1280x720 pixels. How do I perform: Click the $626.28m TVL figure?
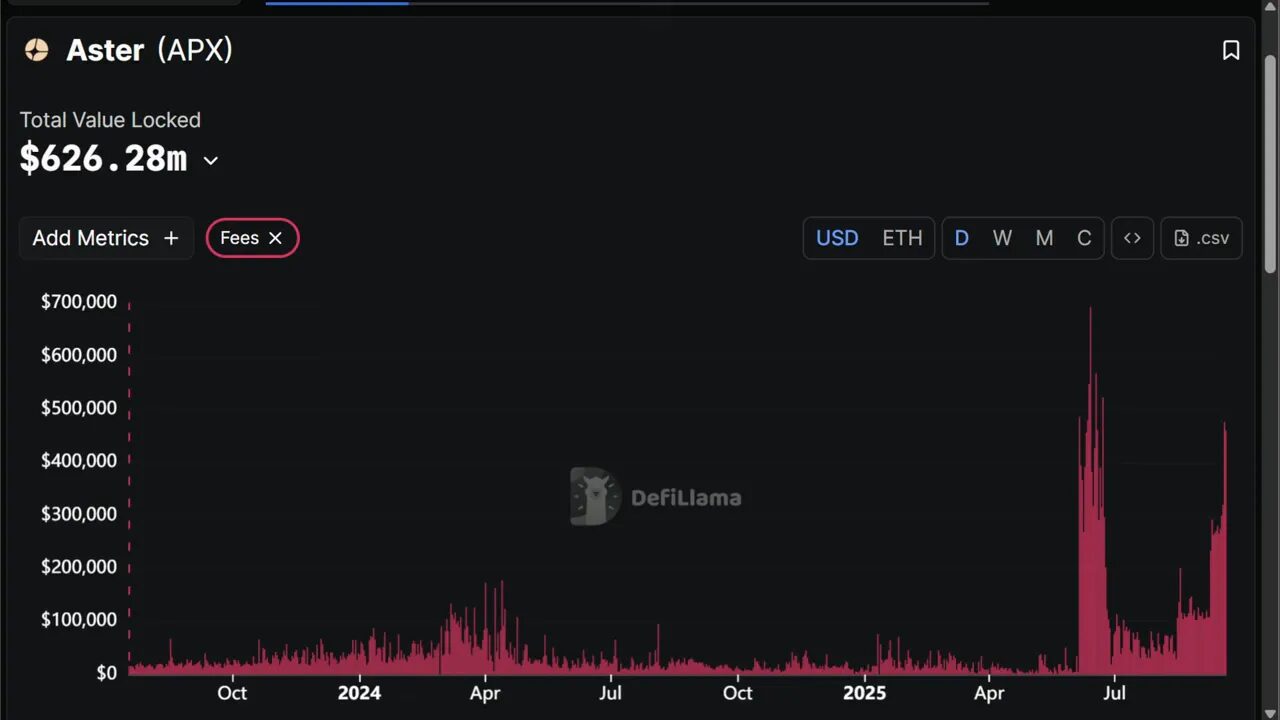point(103,158)
